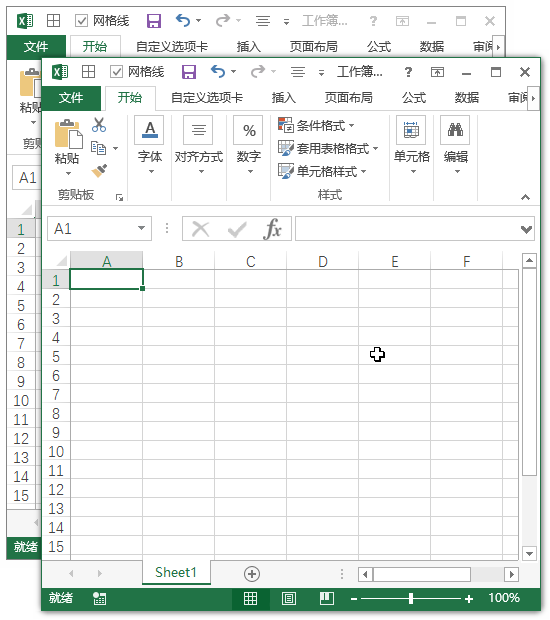The image size is (550, 620).
Task: Open the 粘贴 paste dropdown arrow
Action: pos(68,174)
